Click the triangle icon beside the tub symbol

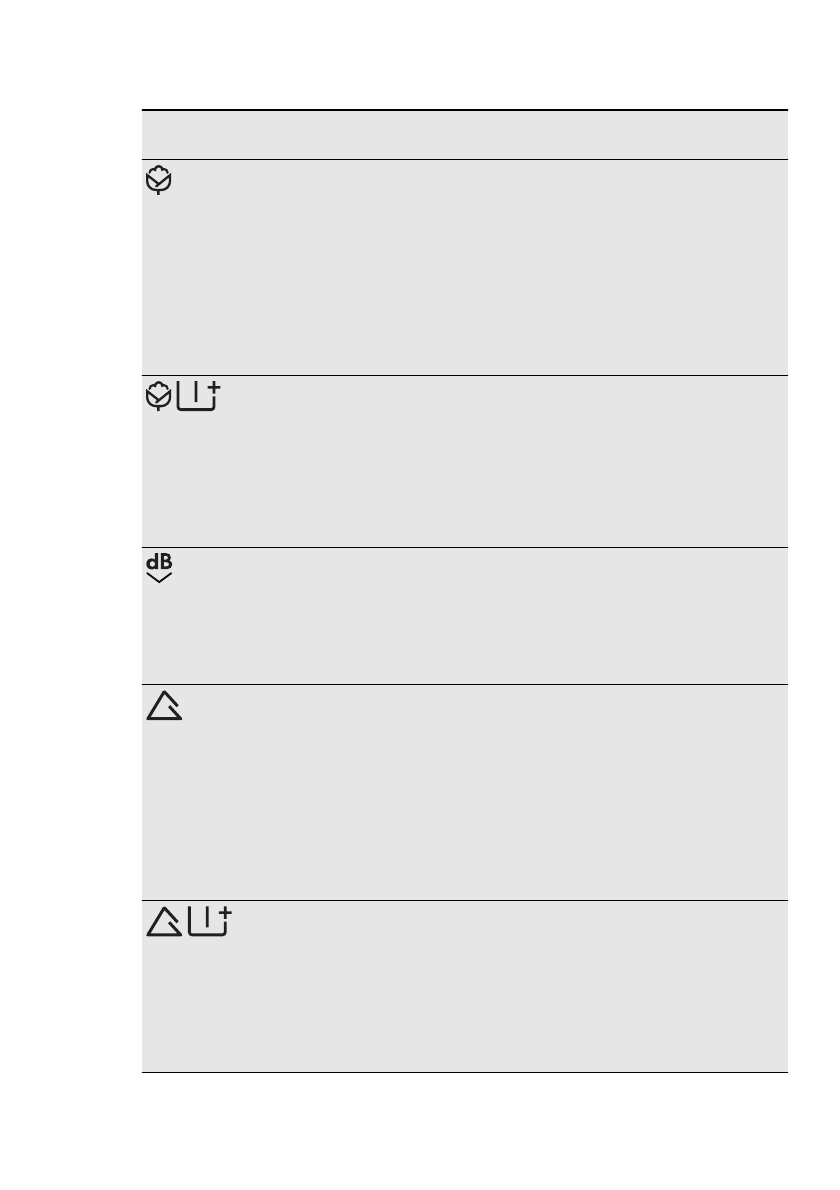(x=162, y=922)
